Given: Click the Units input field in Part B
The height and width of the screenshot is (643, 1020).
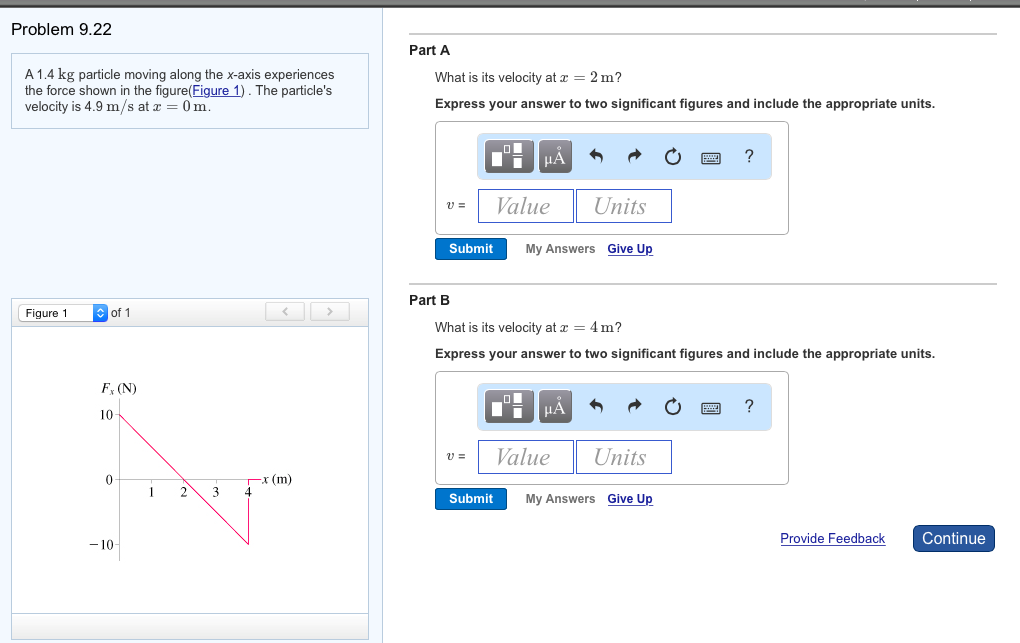Looking at the screenshot, I should pos(623,456).
